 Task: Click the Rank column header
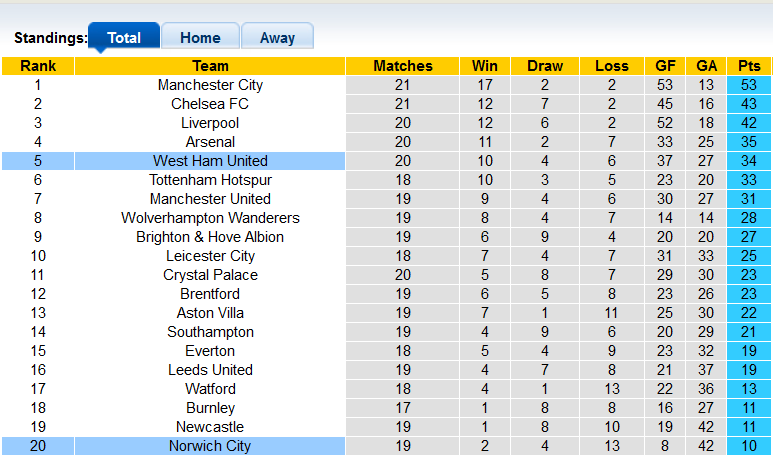click(x=38, y=66)
